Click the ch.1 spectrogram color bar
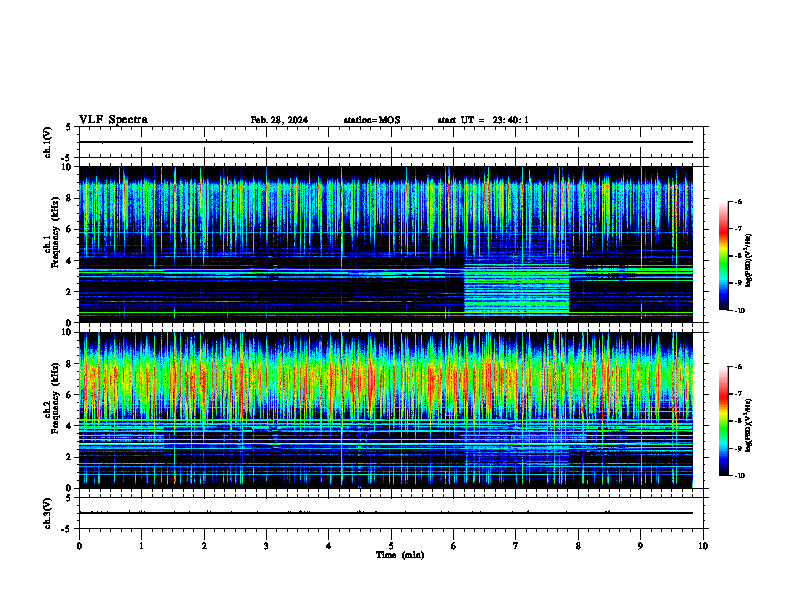This screenshot has width=792, height=612. [723, 256]
